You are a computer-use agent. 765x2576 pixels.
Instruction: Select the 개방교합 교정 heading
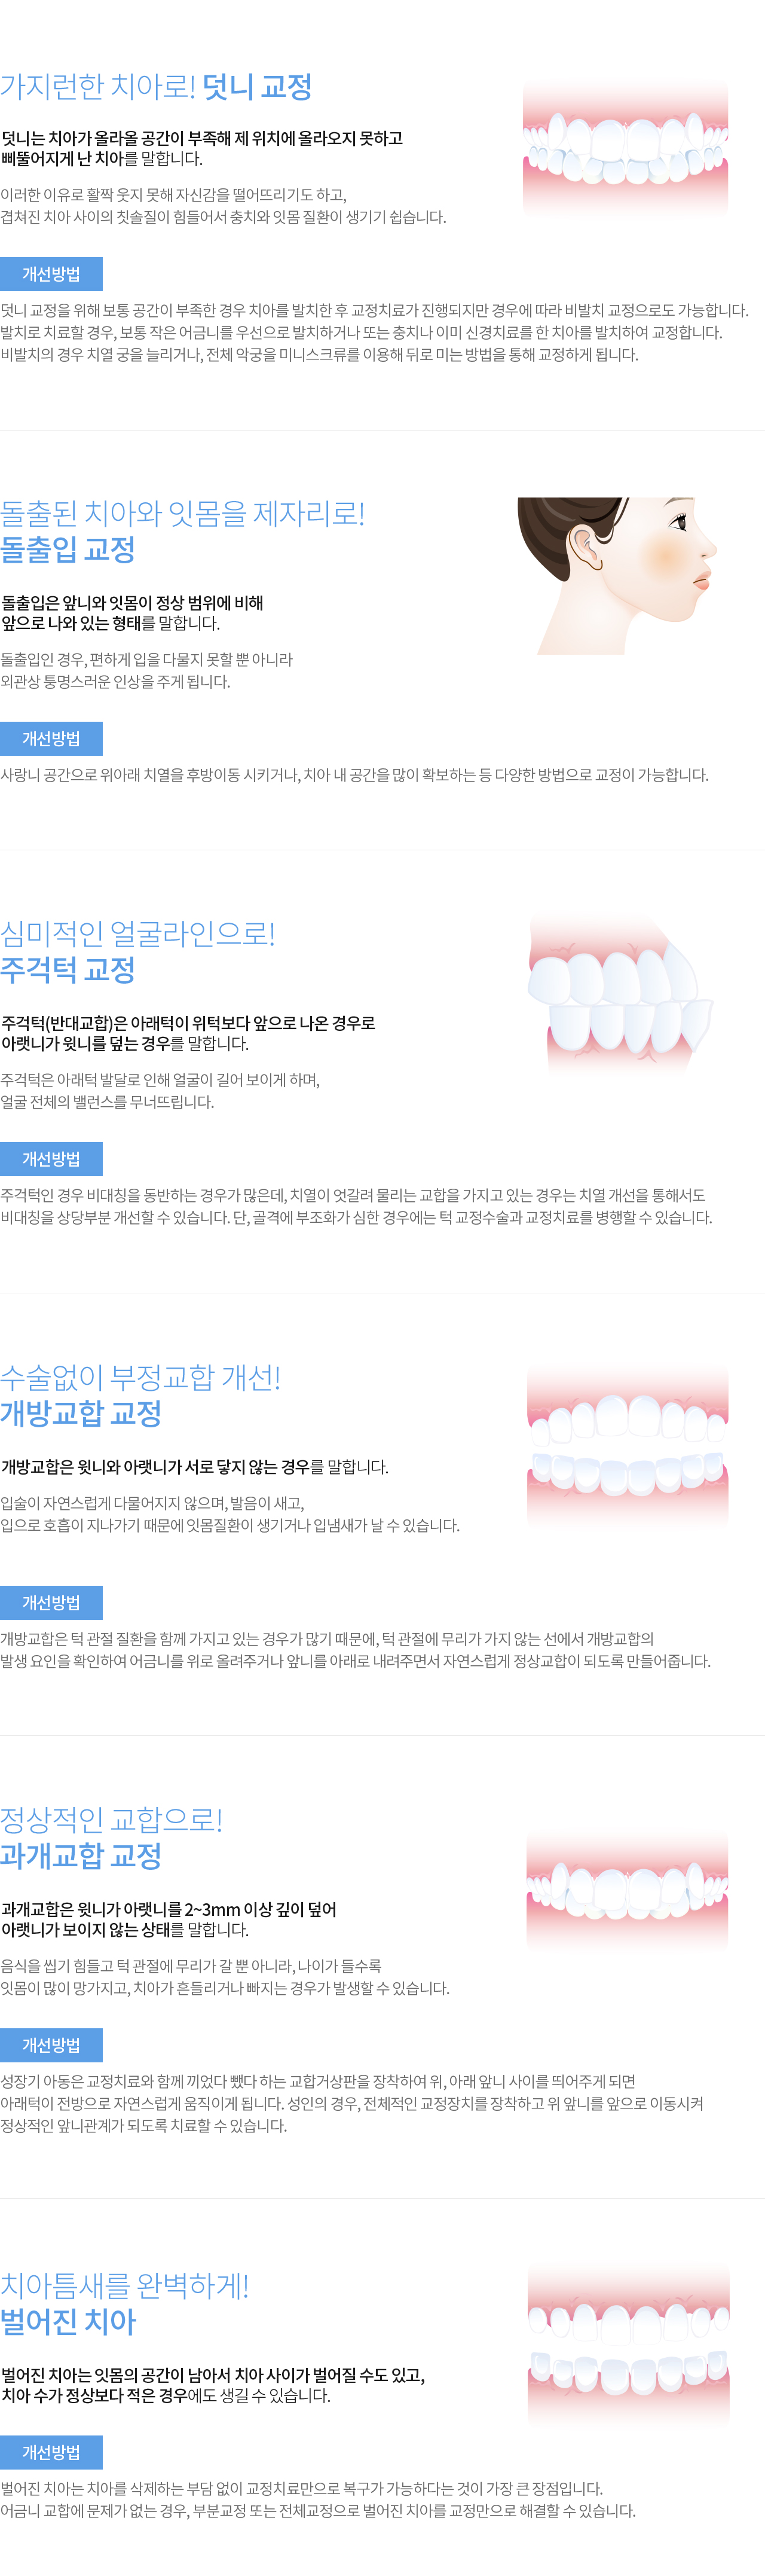coord(81,1413)
